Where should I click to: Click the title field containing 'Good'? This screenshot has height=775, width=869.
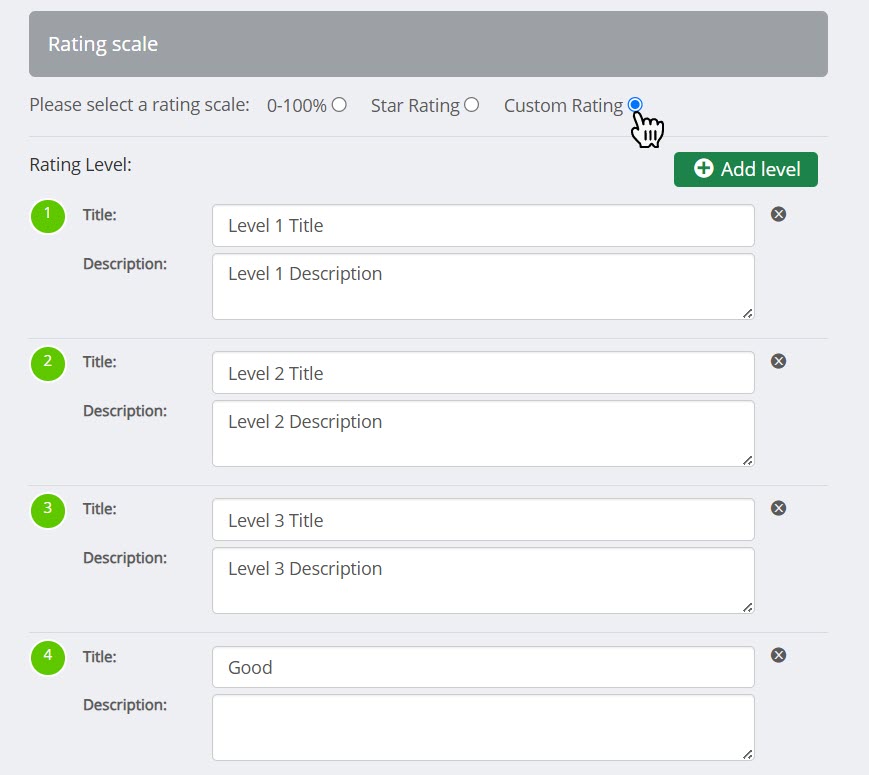click(x=483, y=667)
